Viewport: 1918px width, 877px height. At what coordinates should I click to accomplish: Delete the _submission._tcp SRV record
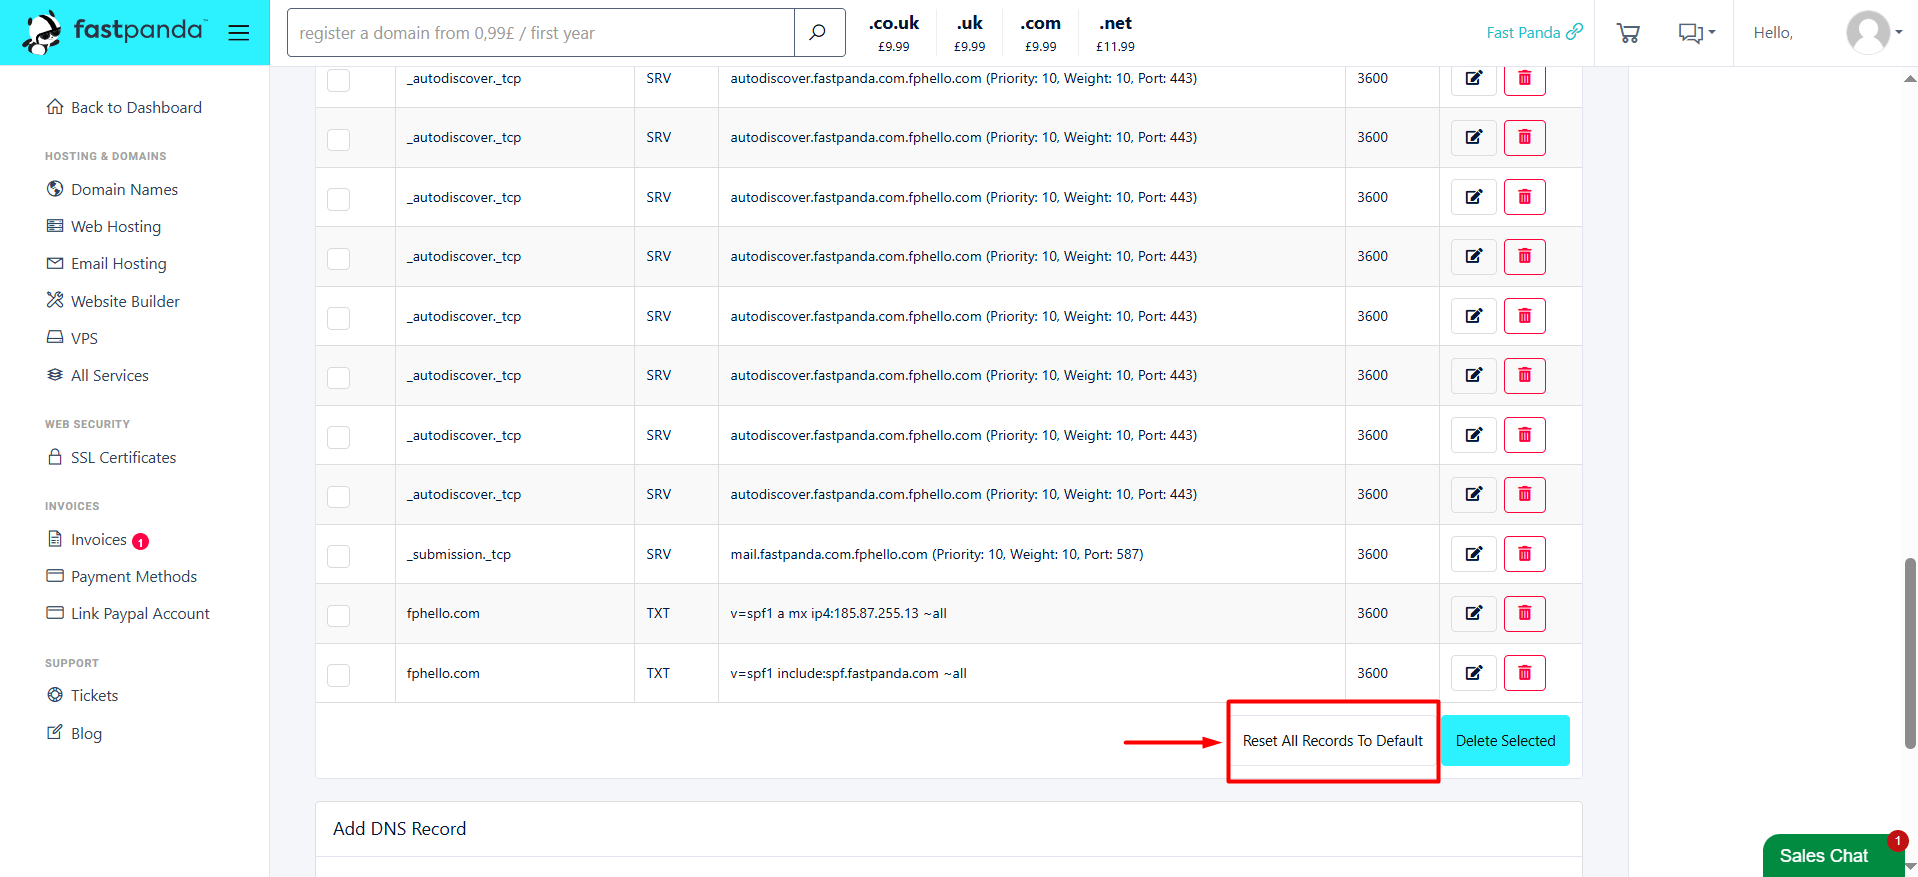pos(1524,554)
